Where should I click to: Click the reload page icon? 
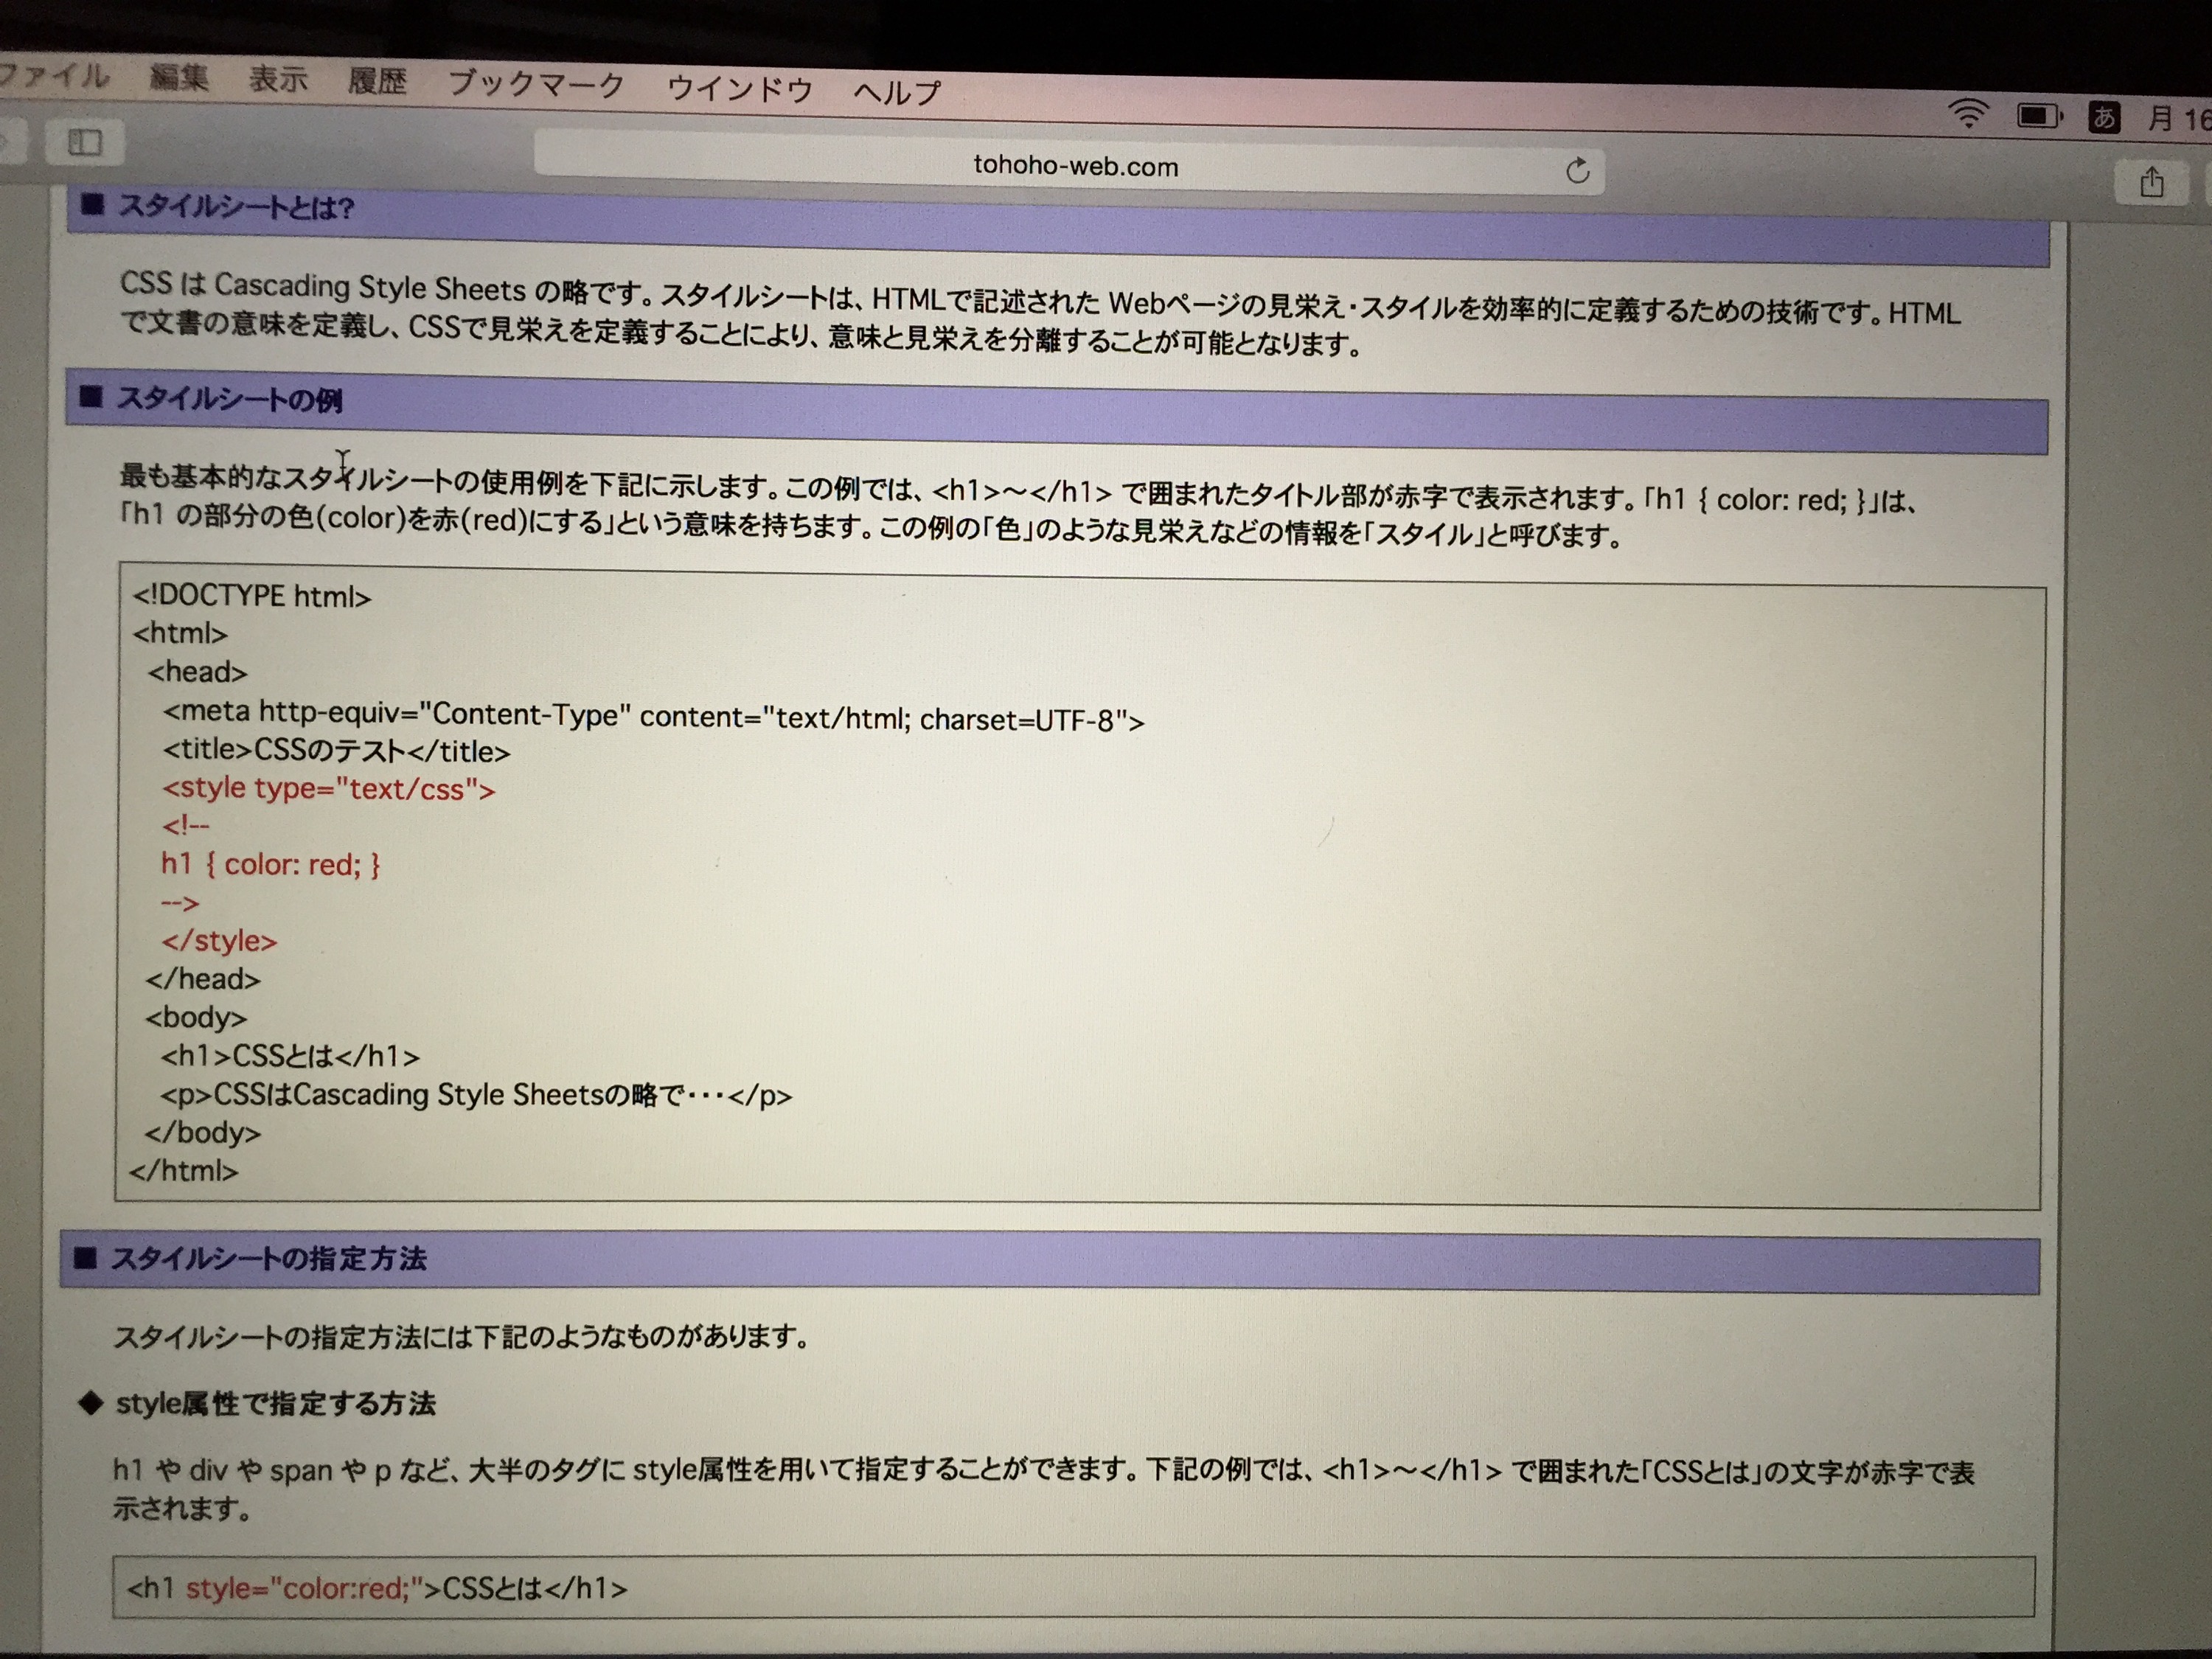[x=1577, y=171]
